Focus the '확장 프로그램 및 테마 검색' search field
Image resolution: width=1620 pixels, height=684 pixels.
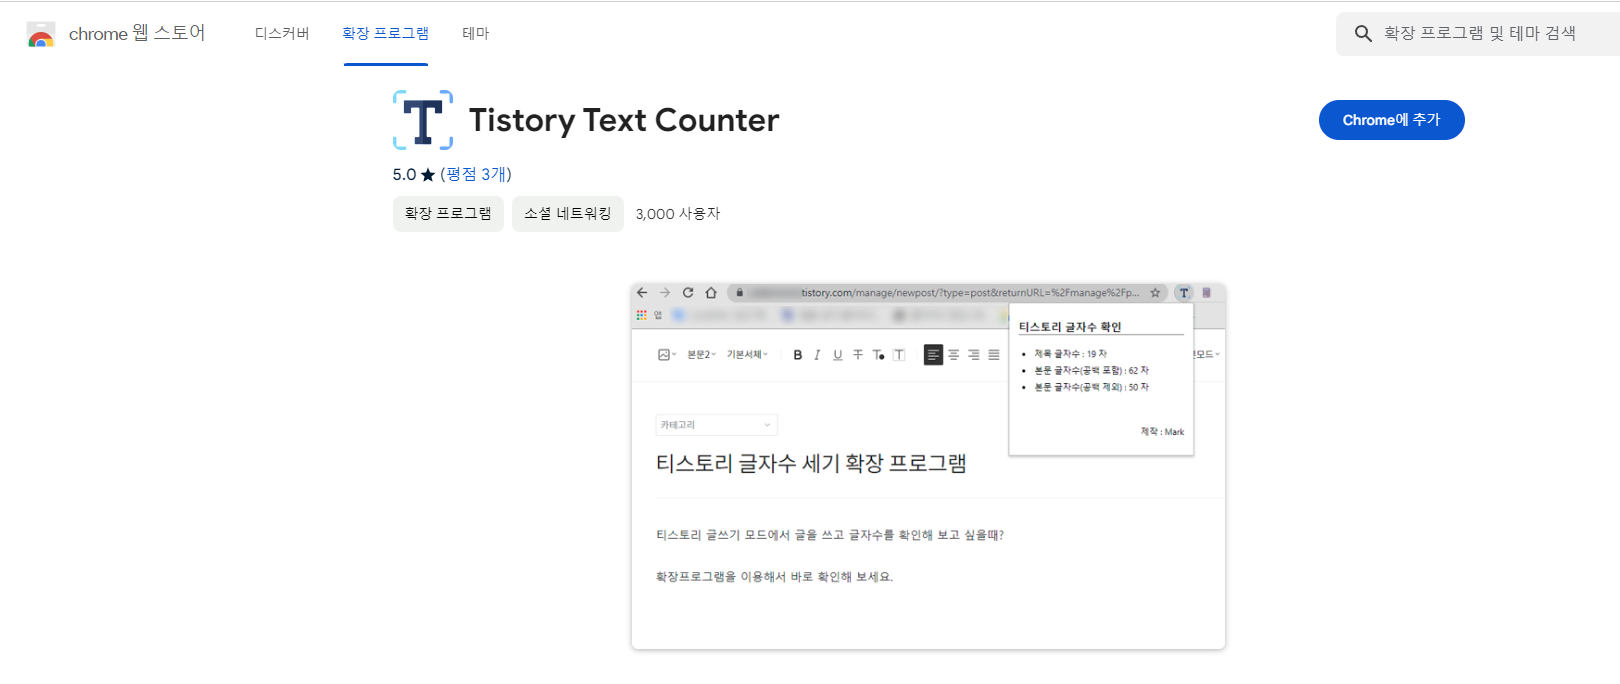click(1479, 34)
